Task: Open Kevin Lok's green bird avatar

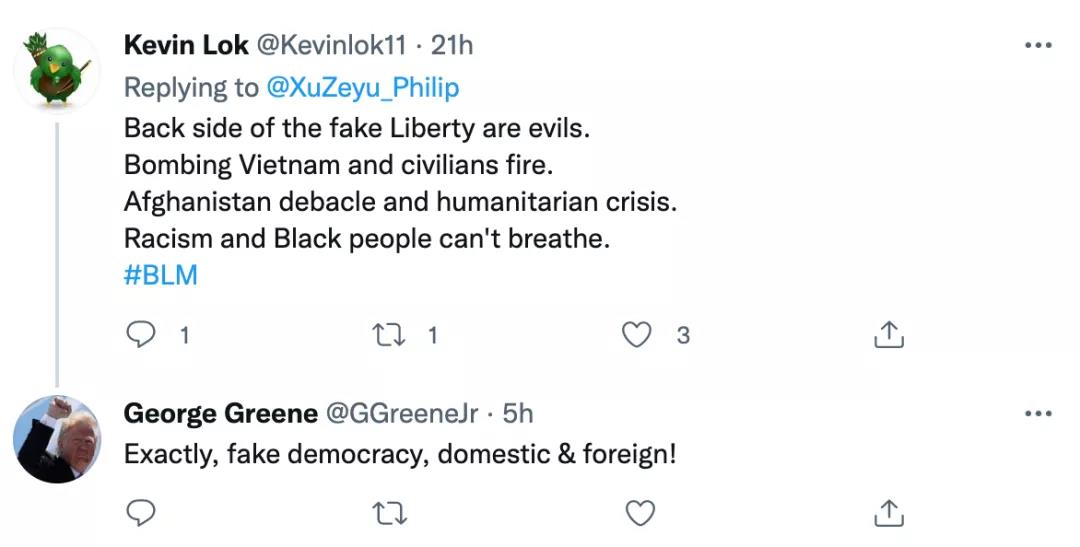Action: [58, 70]
